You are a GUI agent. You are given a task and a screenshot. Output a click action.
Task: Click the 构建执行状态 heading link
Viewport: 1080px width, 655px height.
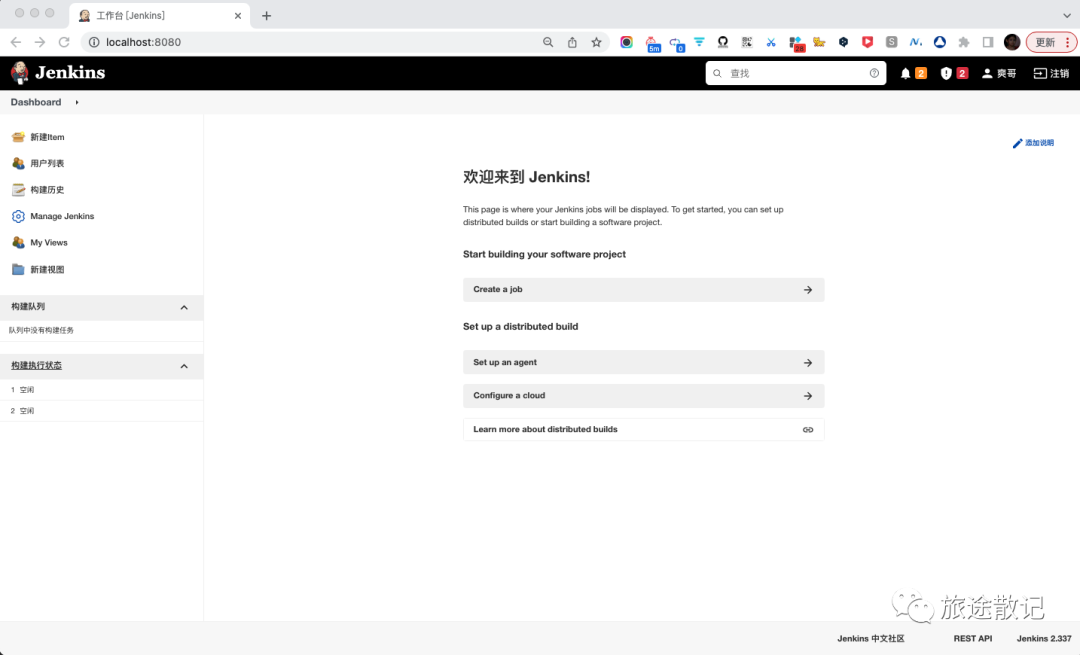[x=37, y=366]
